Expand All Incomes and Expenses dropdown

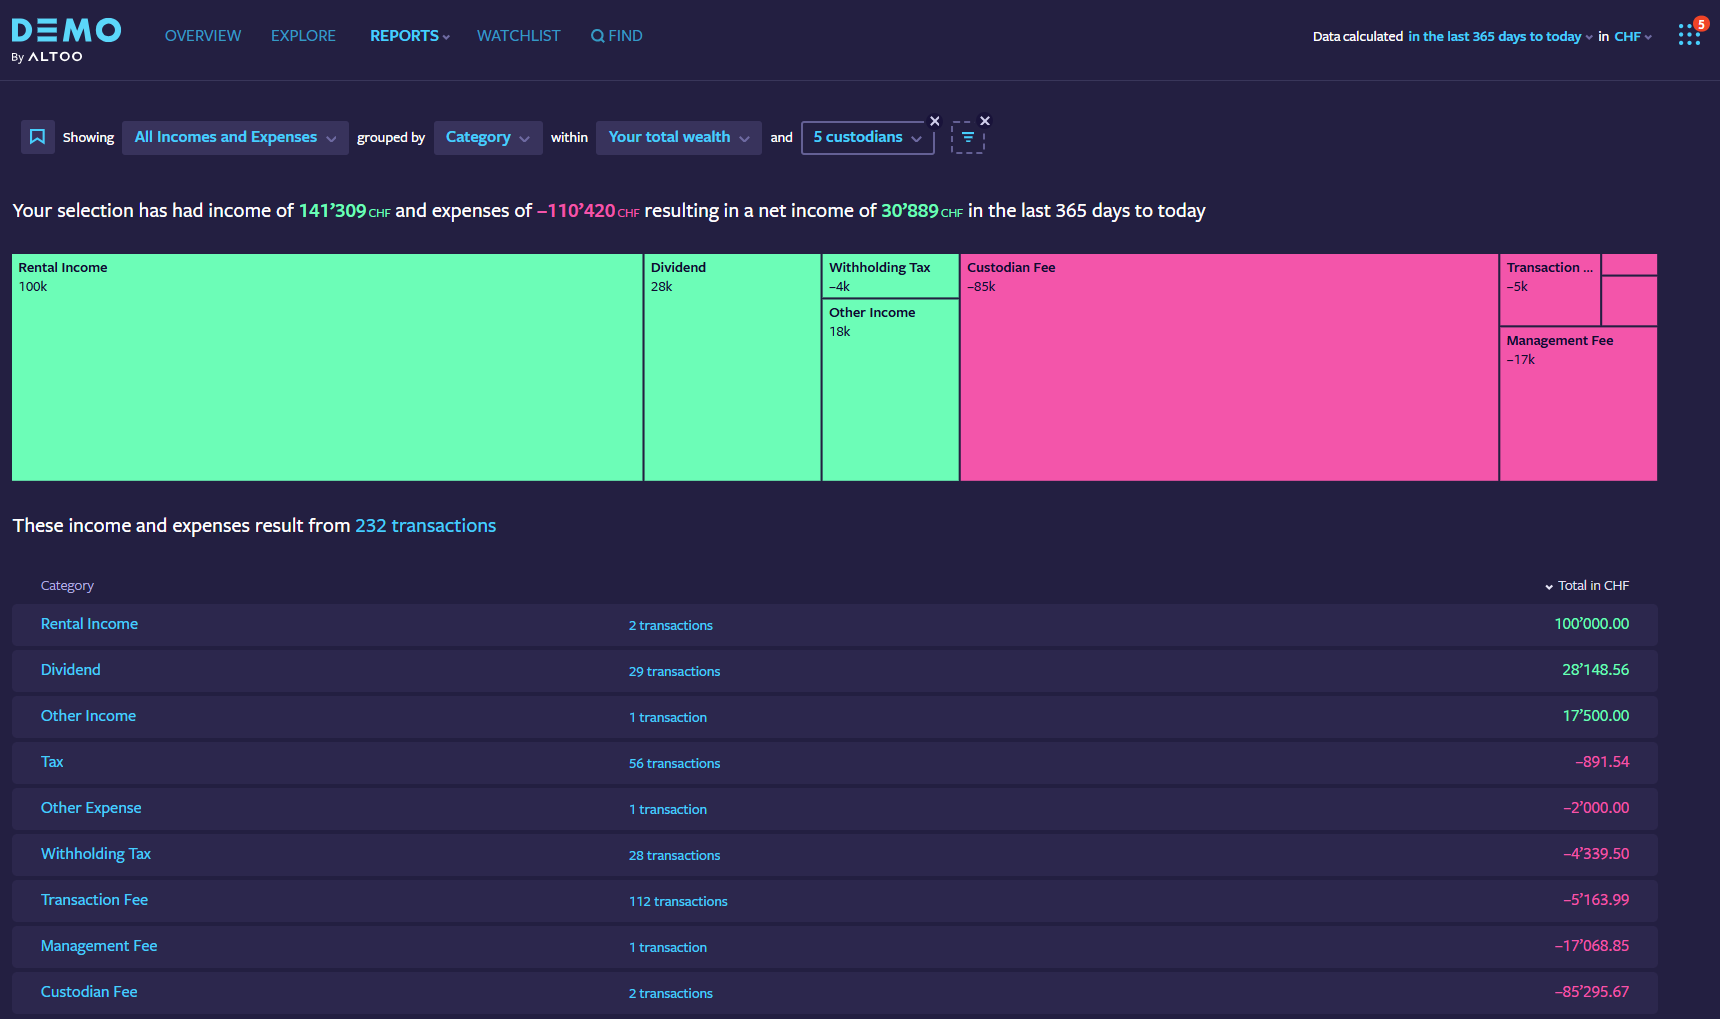pos(235,138)
